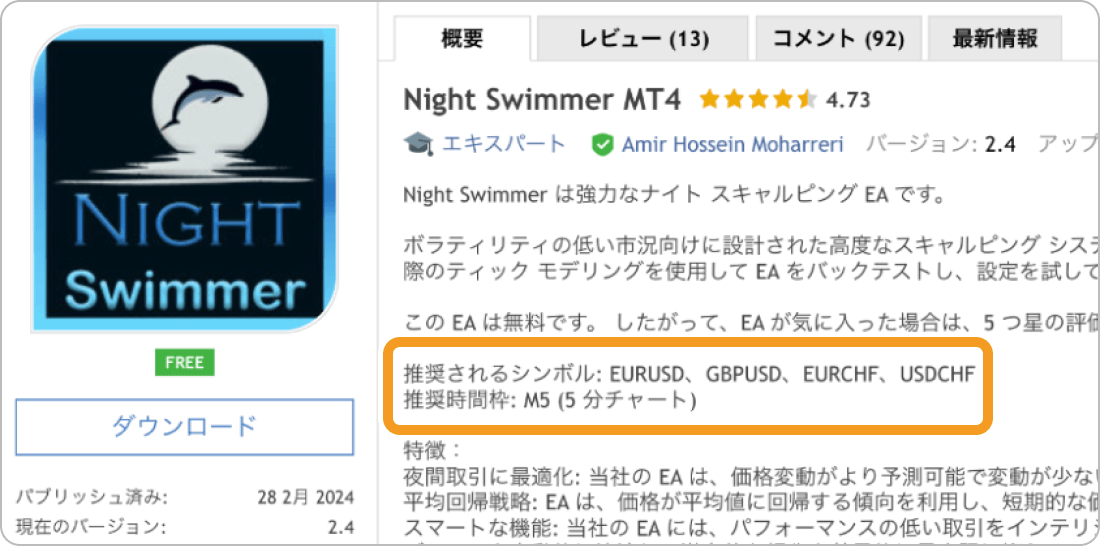The width and height of the screenshot is (1100, 546).
Task: Open Amir Hossein Moharreri's profile link
Action: (732, 145)
